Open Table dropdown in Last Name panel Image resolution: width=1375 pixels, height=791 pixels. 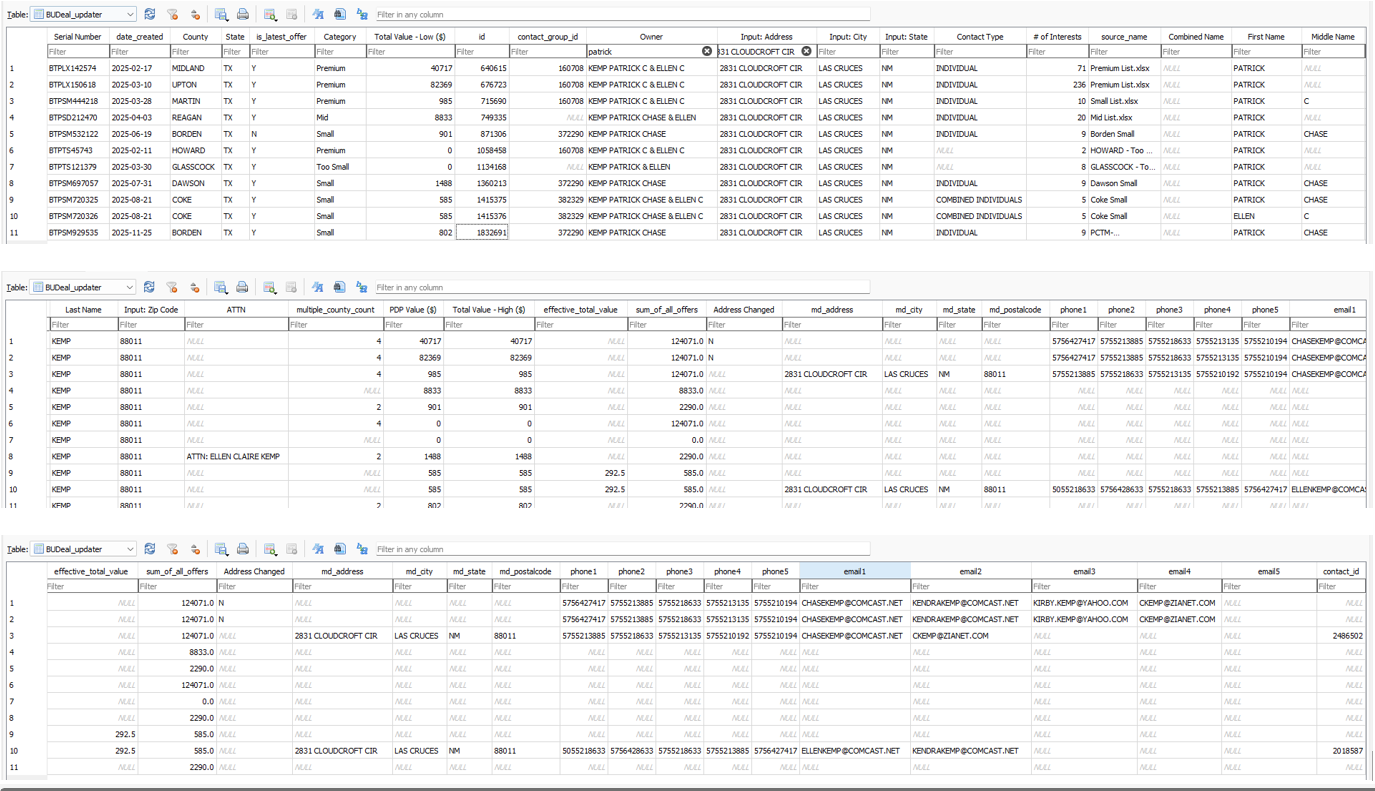tap(84, 287)
